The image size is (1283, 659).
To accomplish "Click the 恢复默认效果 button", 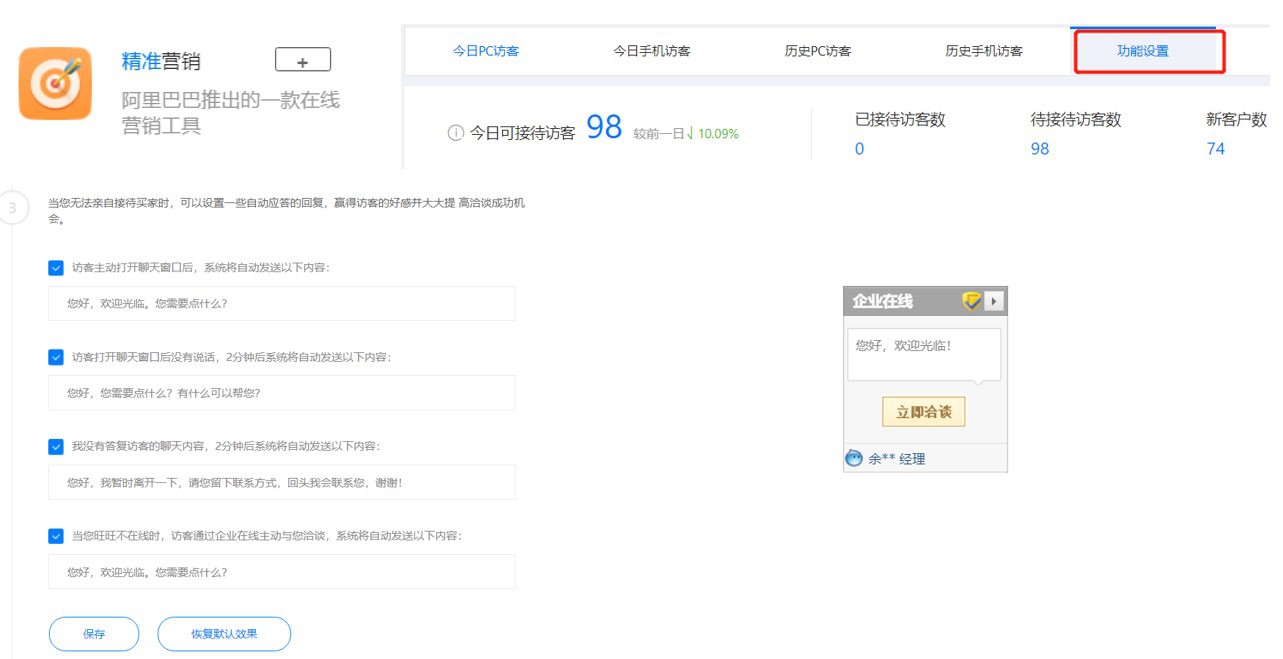I will (x=224, y=634).
